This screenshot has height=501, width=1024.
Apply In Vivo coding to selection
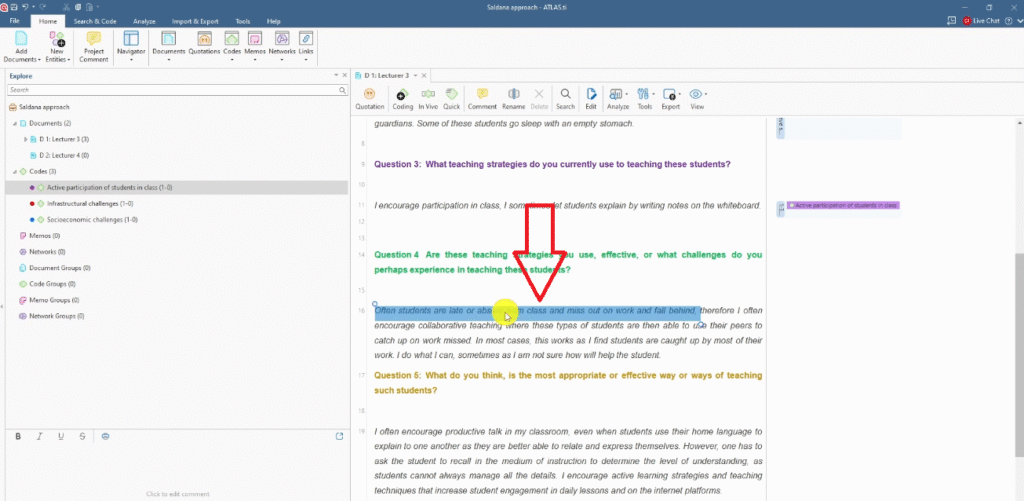428,97
